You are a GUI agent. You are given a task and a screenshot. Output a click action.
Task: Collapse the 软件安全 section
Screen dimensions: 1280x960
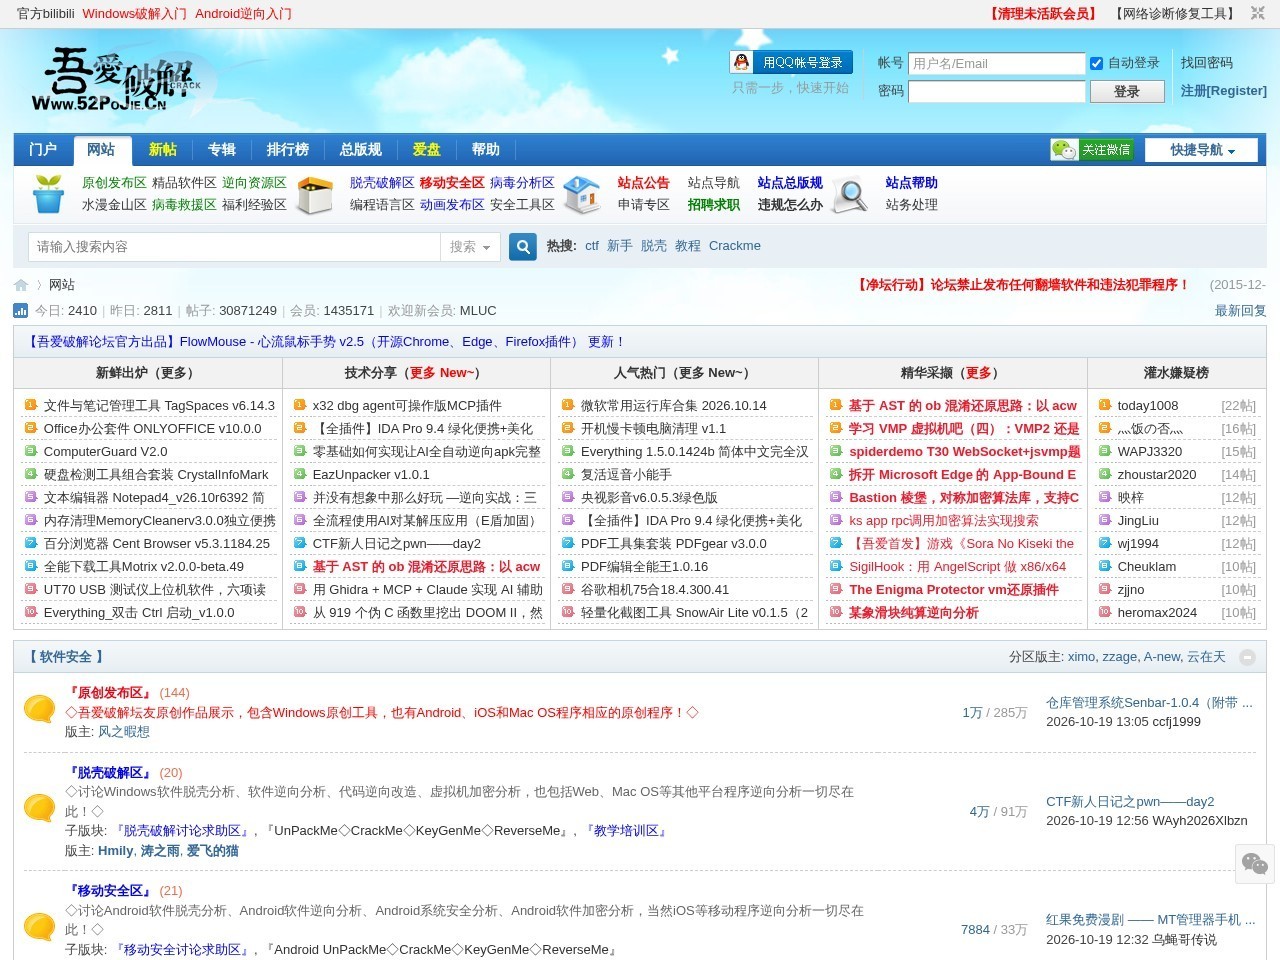(1247, 657)
